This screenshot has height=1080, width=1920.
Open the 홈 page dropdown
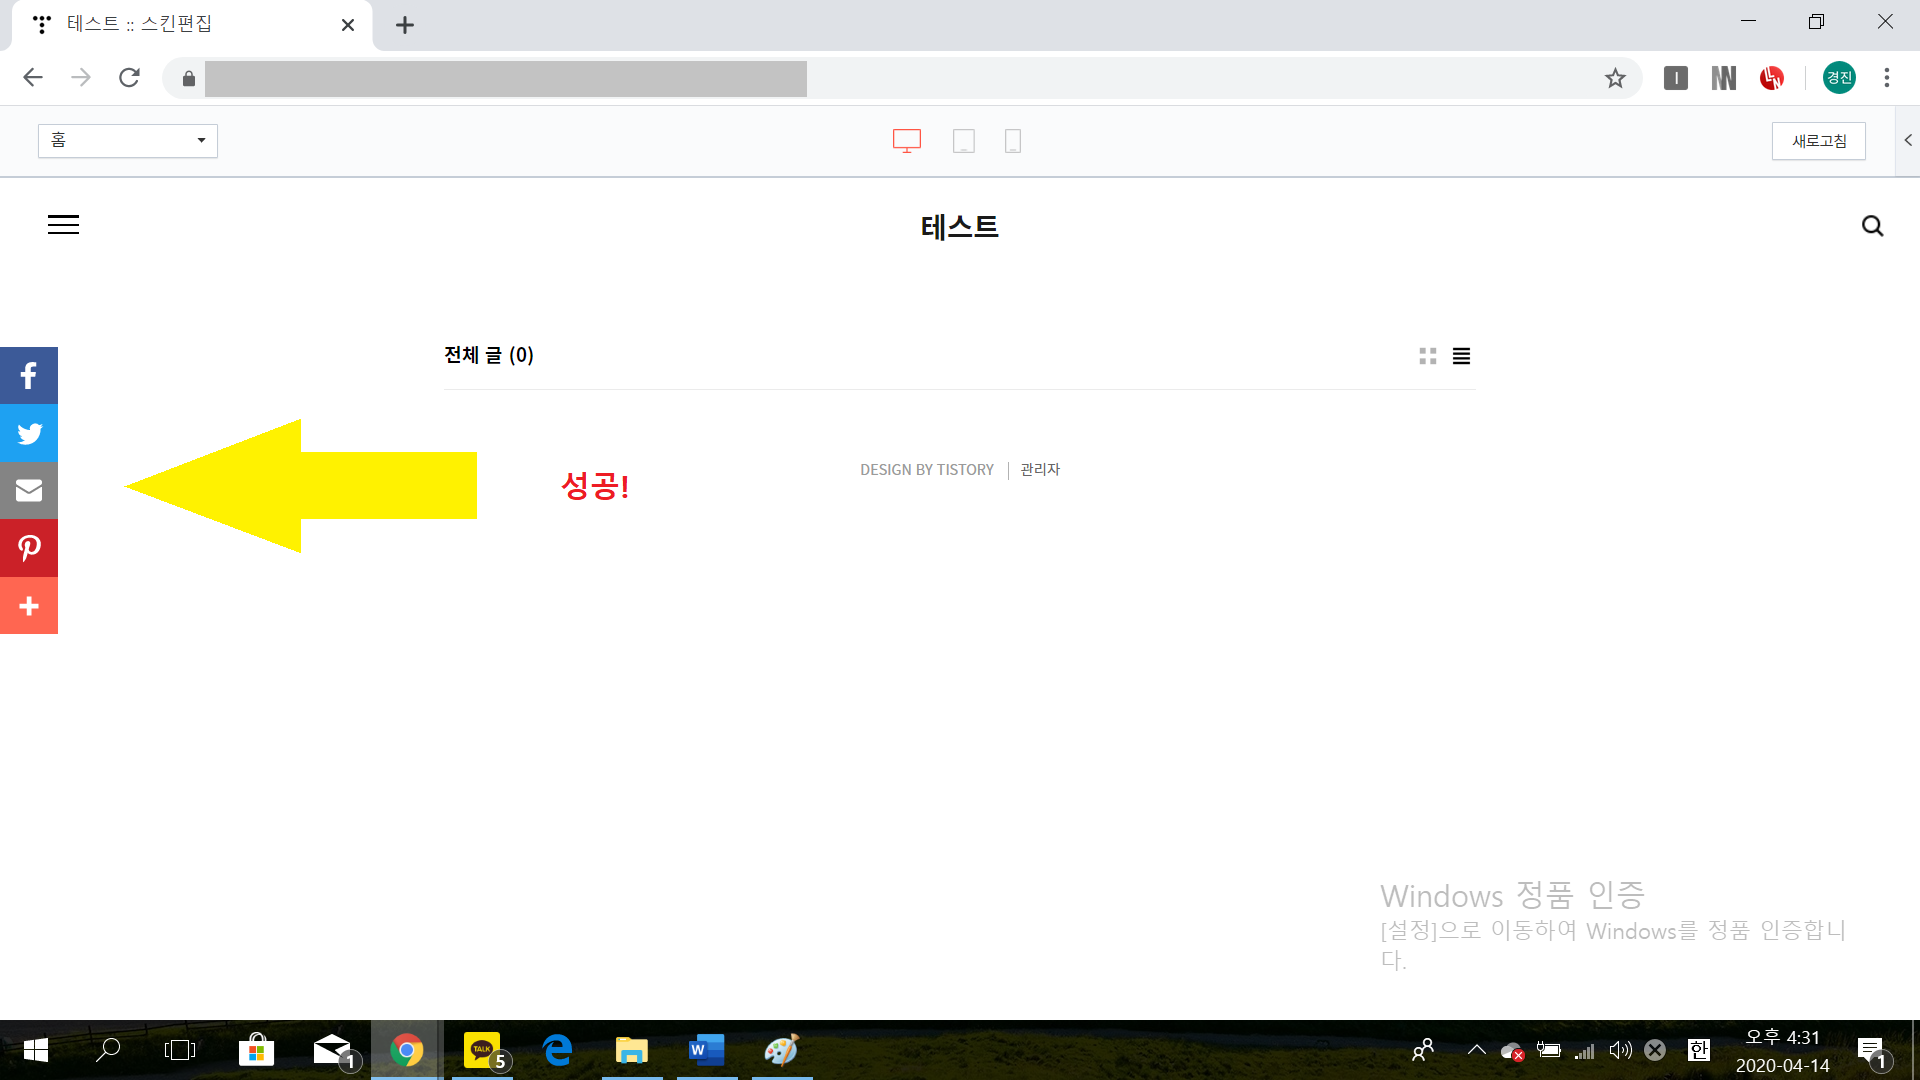(x=128, y=141)
